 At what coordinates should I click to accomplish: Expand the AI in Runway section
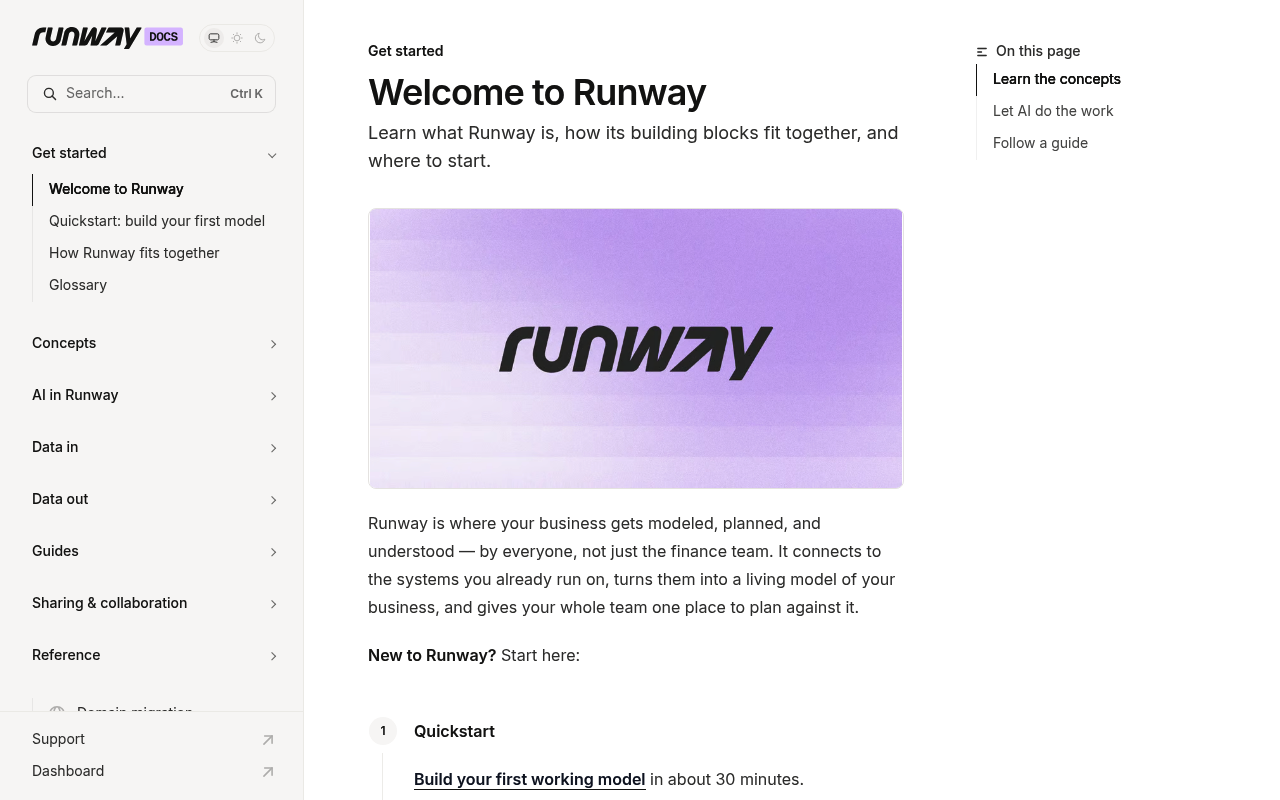coord(155,395)
